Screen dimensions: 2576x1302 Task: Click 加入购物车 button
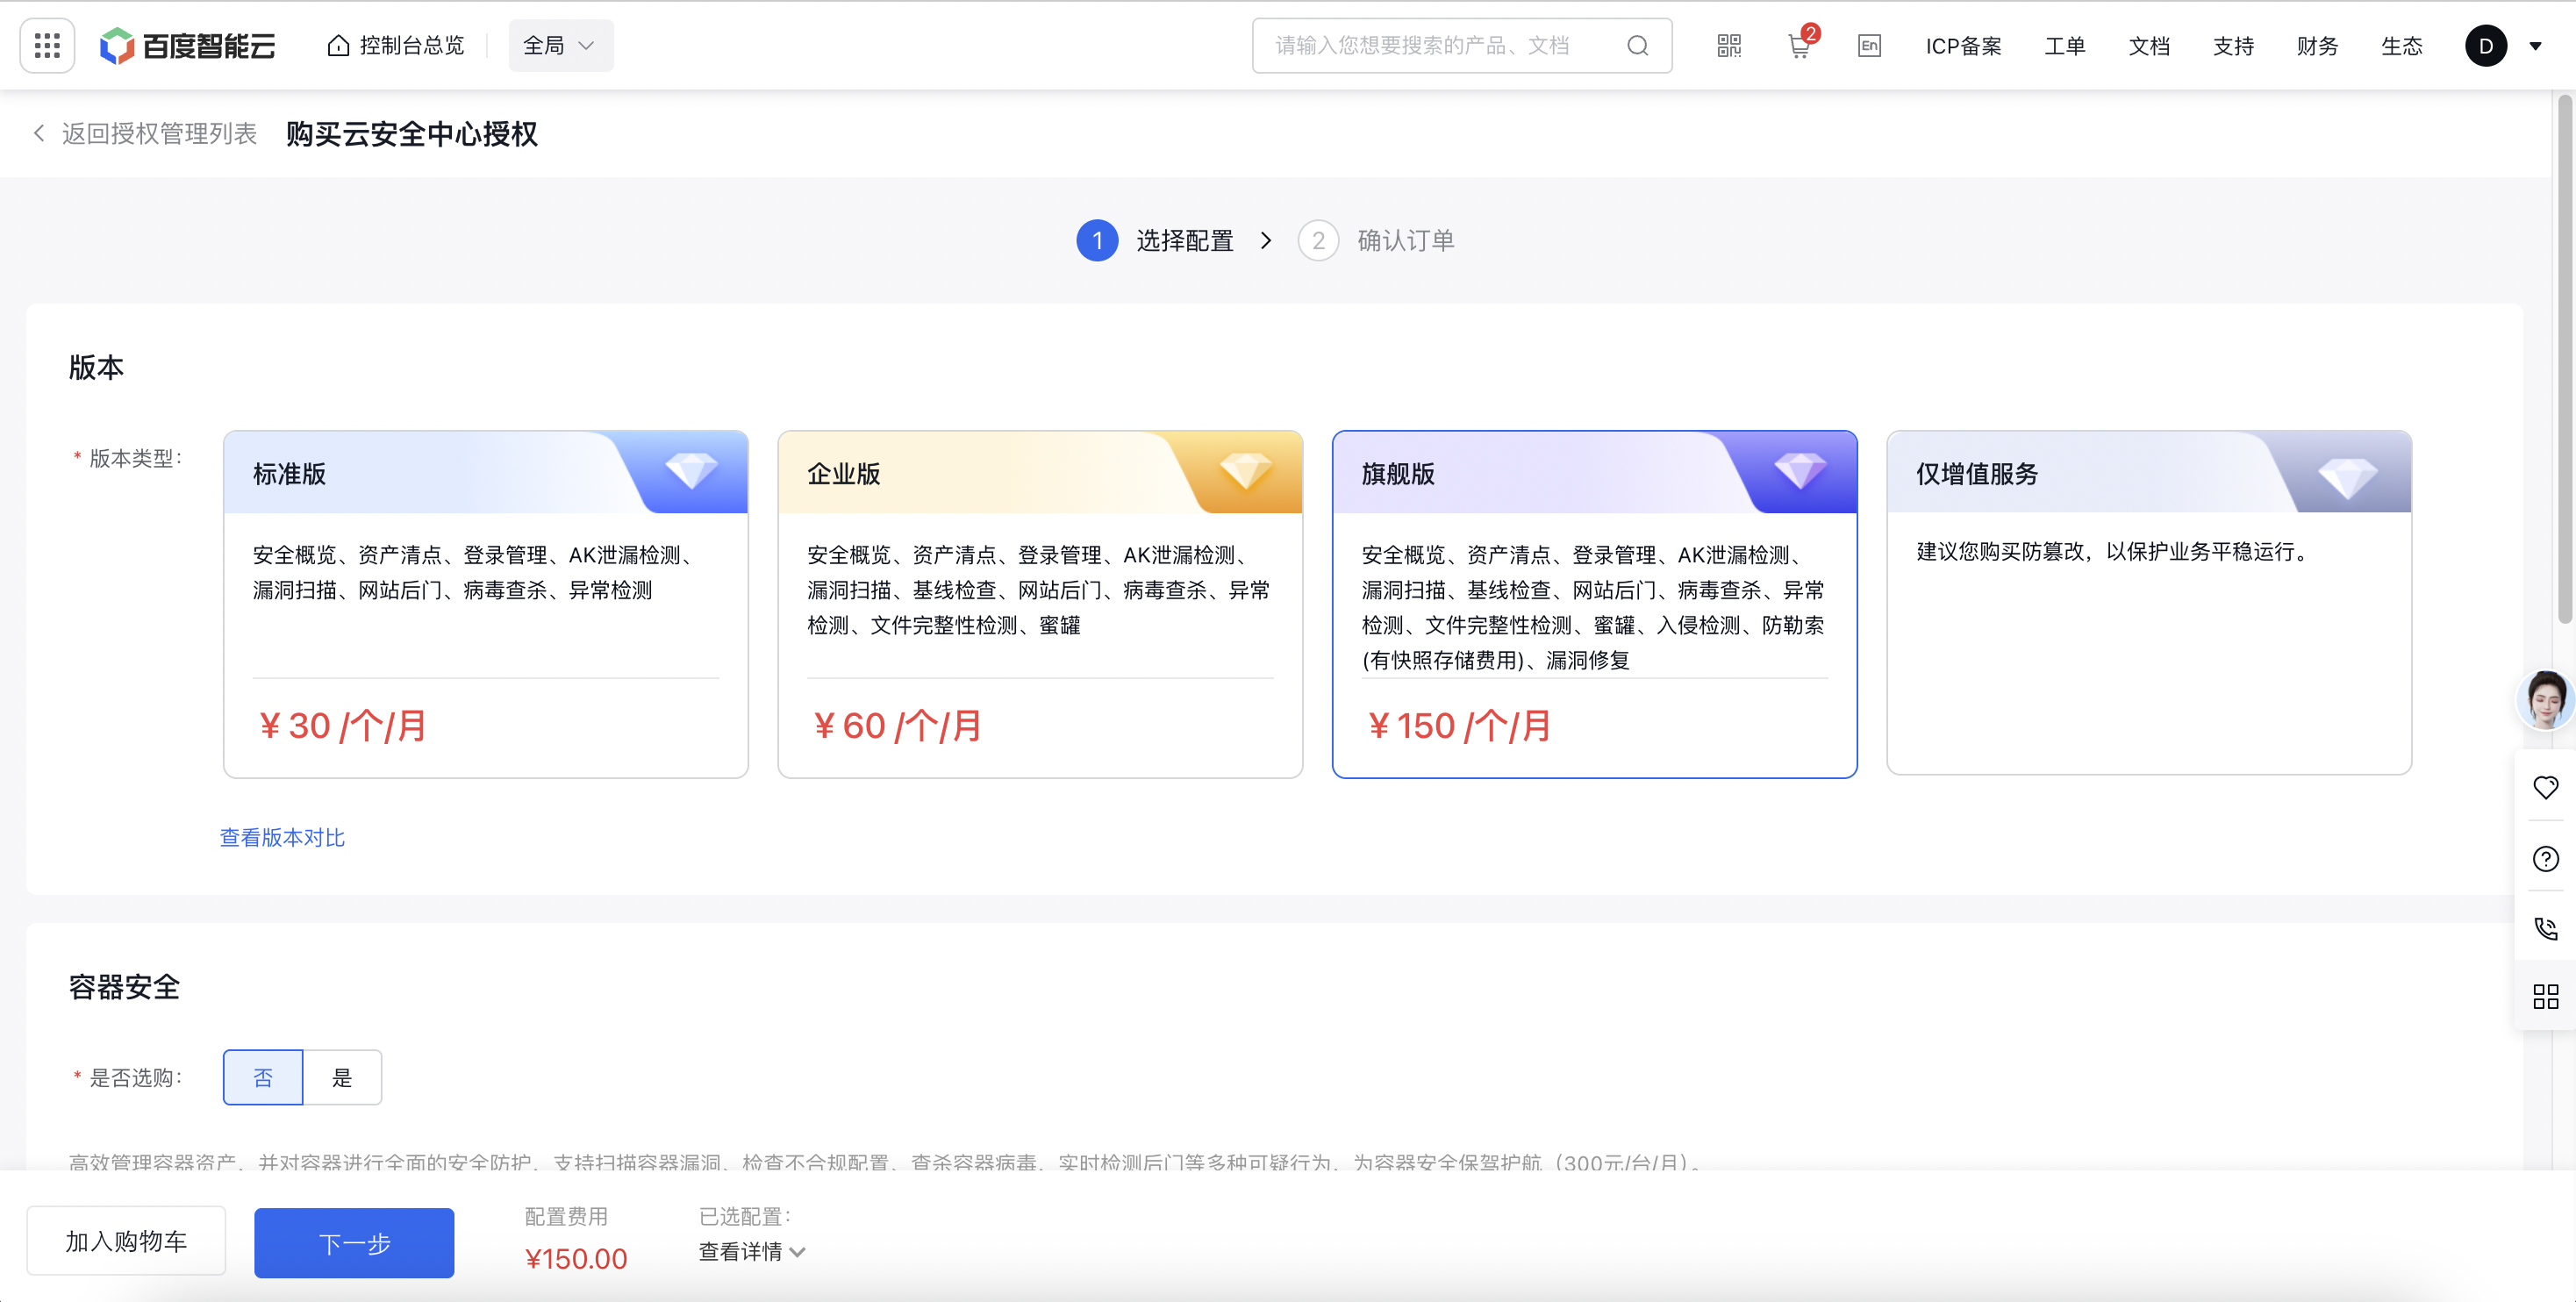pyautogui.click(x=126, y=1241)
